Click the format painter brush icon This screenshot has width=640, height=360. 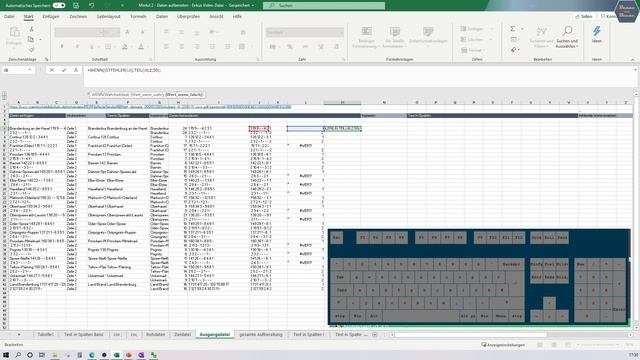31,49
